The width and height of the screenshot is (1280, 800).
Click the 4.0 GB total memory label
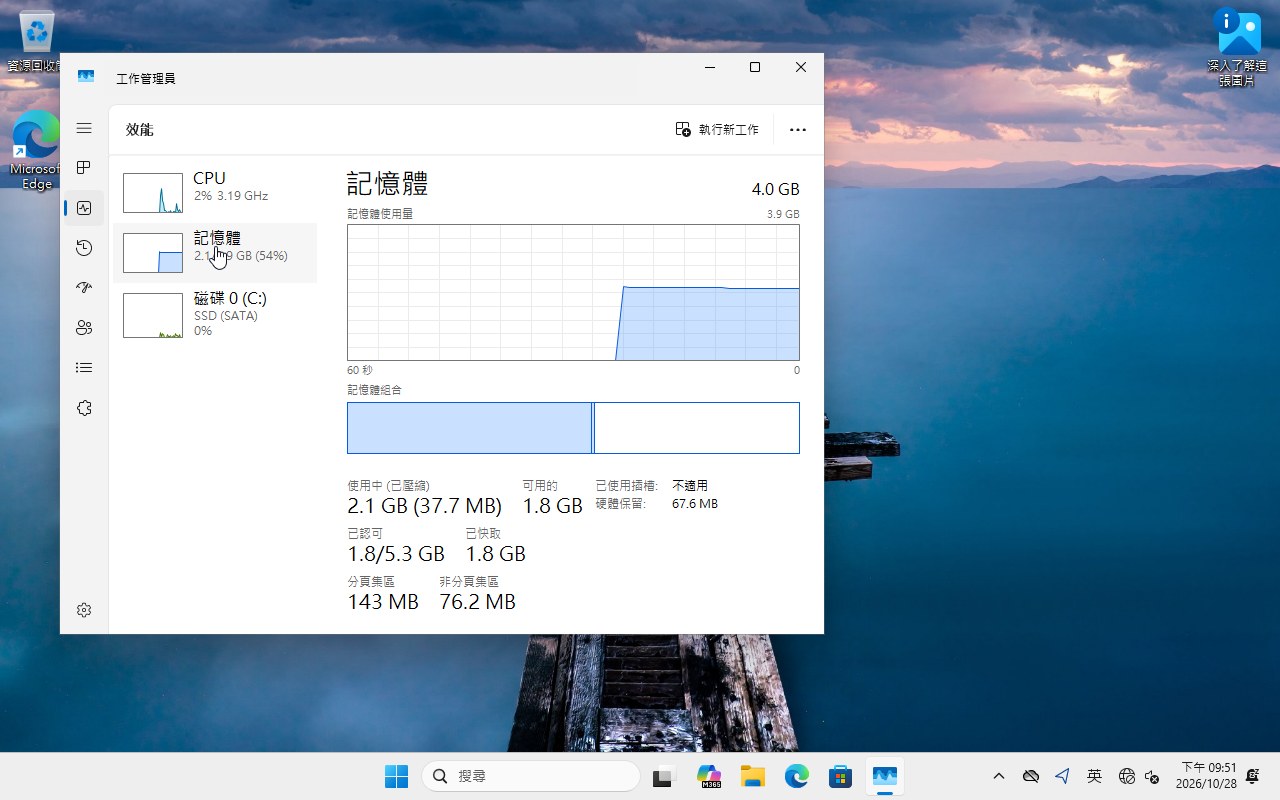coord(776,189)
